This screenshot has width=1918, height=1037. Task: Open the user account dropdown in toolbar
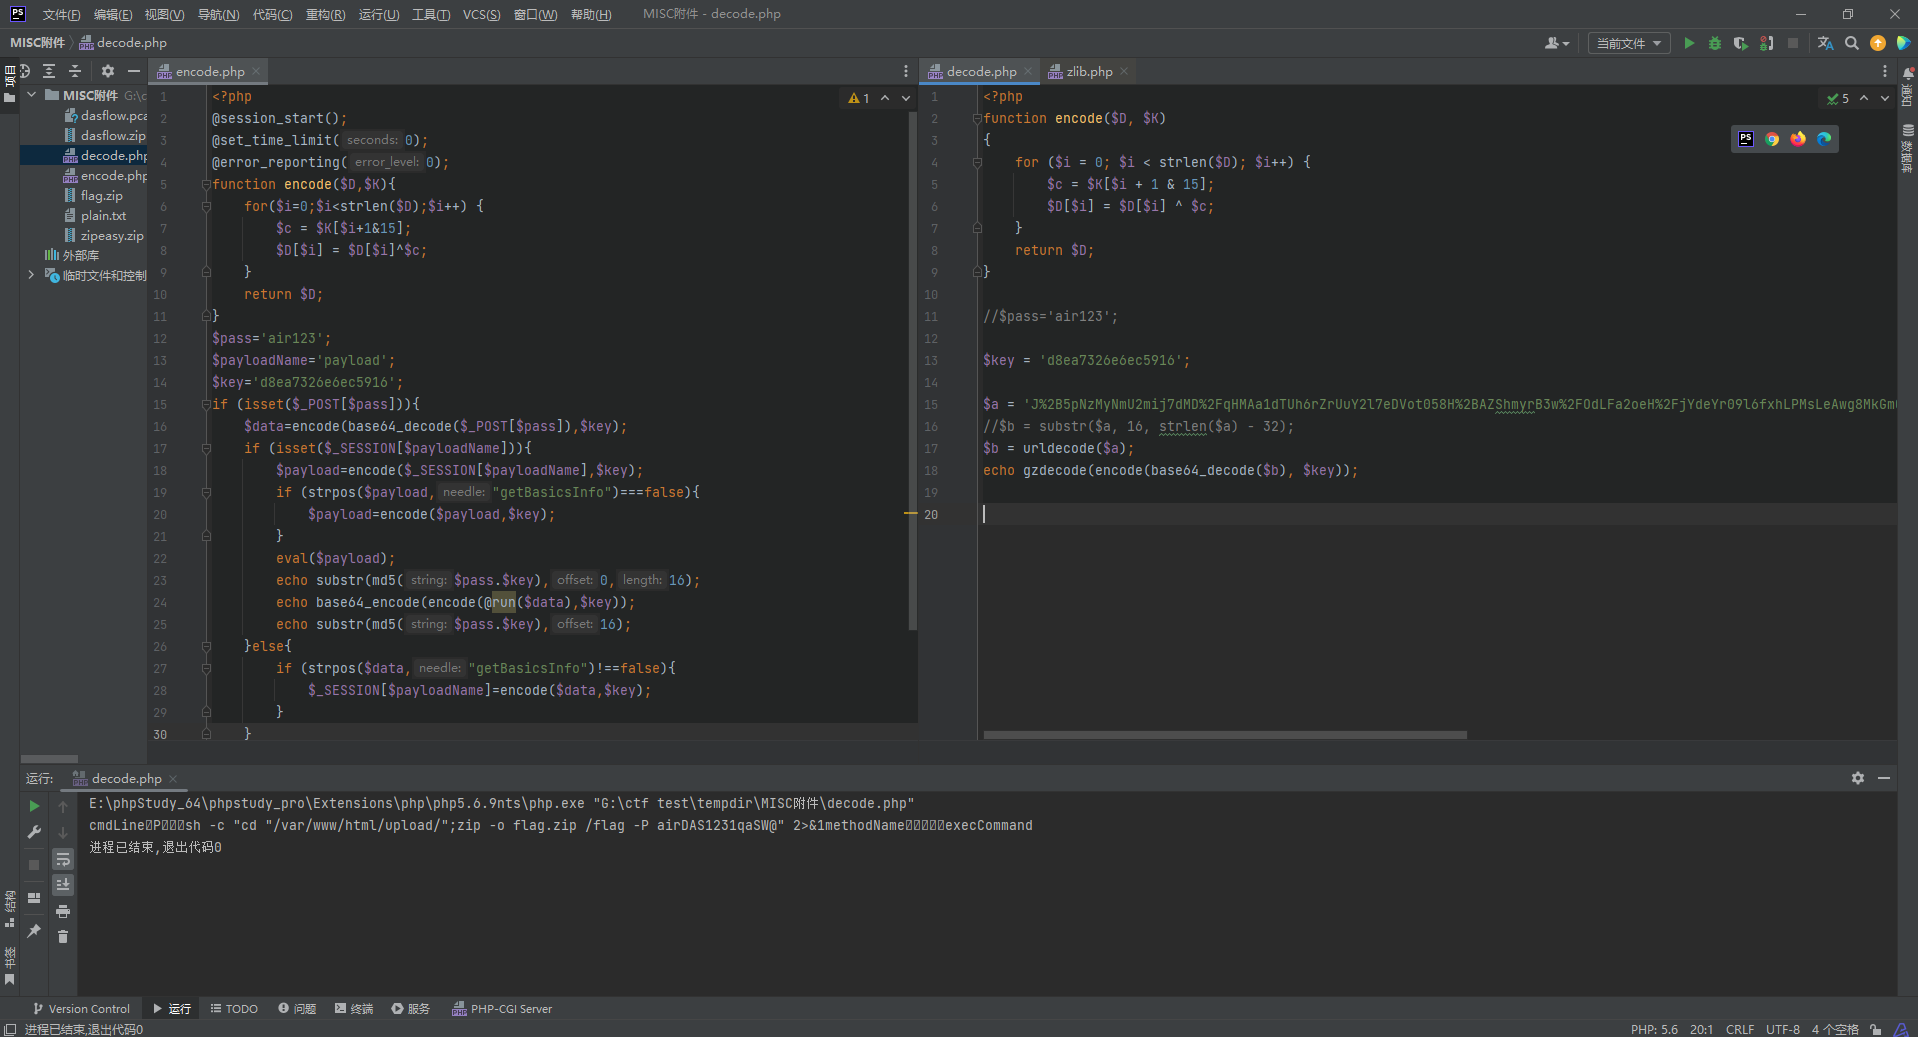click(1557, 43)
